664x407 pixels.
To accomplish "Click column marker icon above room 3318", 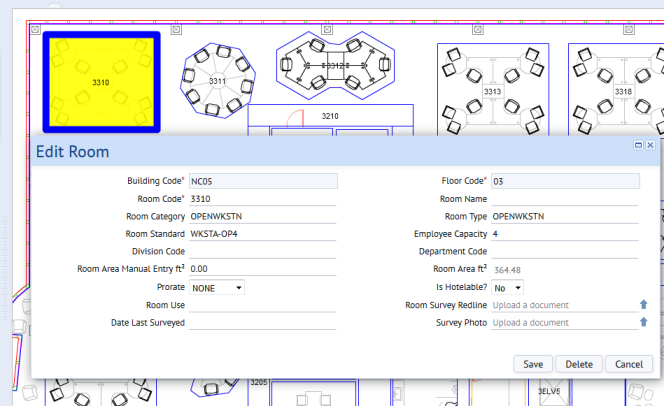I will 629,29.
